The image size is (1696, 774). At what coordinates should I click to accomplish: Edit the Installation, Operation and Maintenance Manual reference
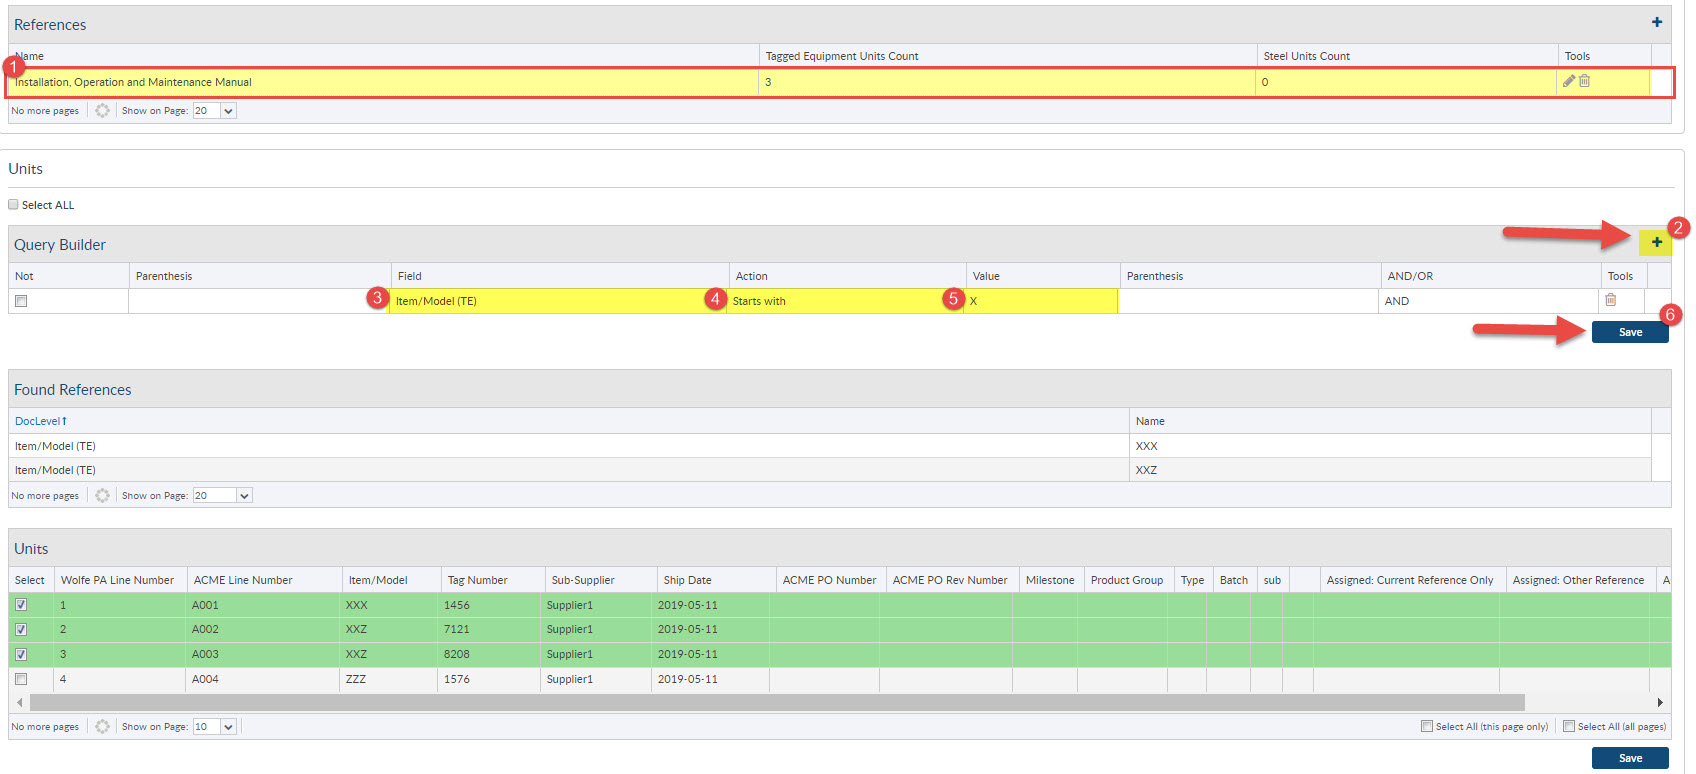[x=1569, y=81]
